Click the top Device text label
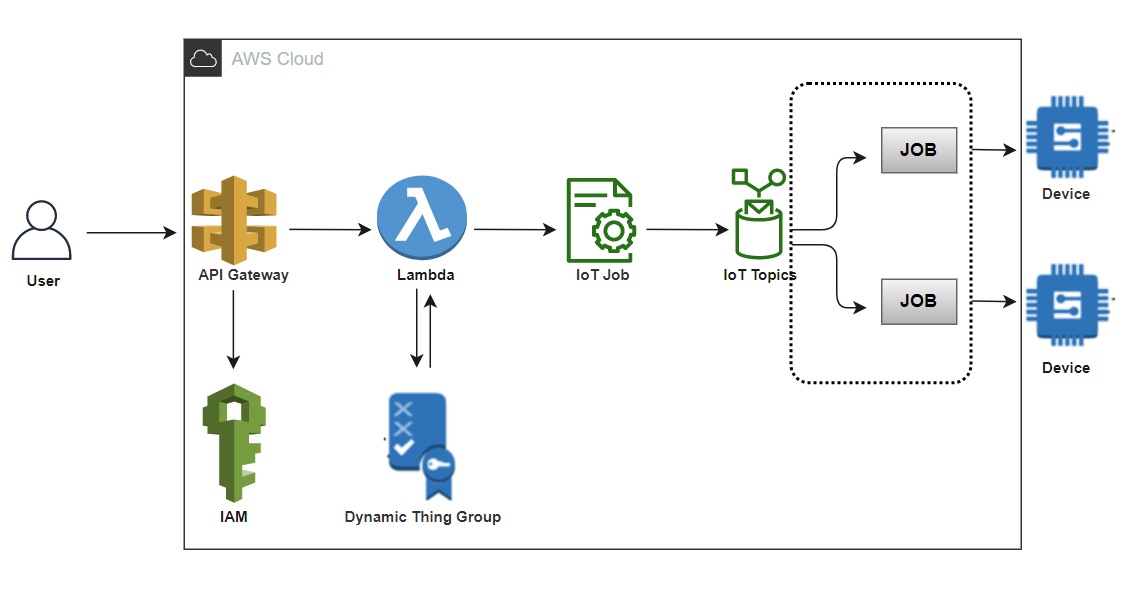Image resolution: width=1131 pixels, height=593 pixels. click(x=1065, y=194)
